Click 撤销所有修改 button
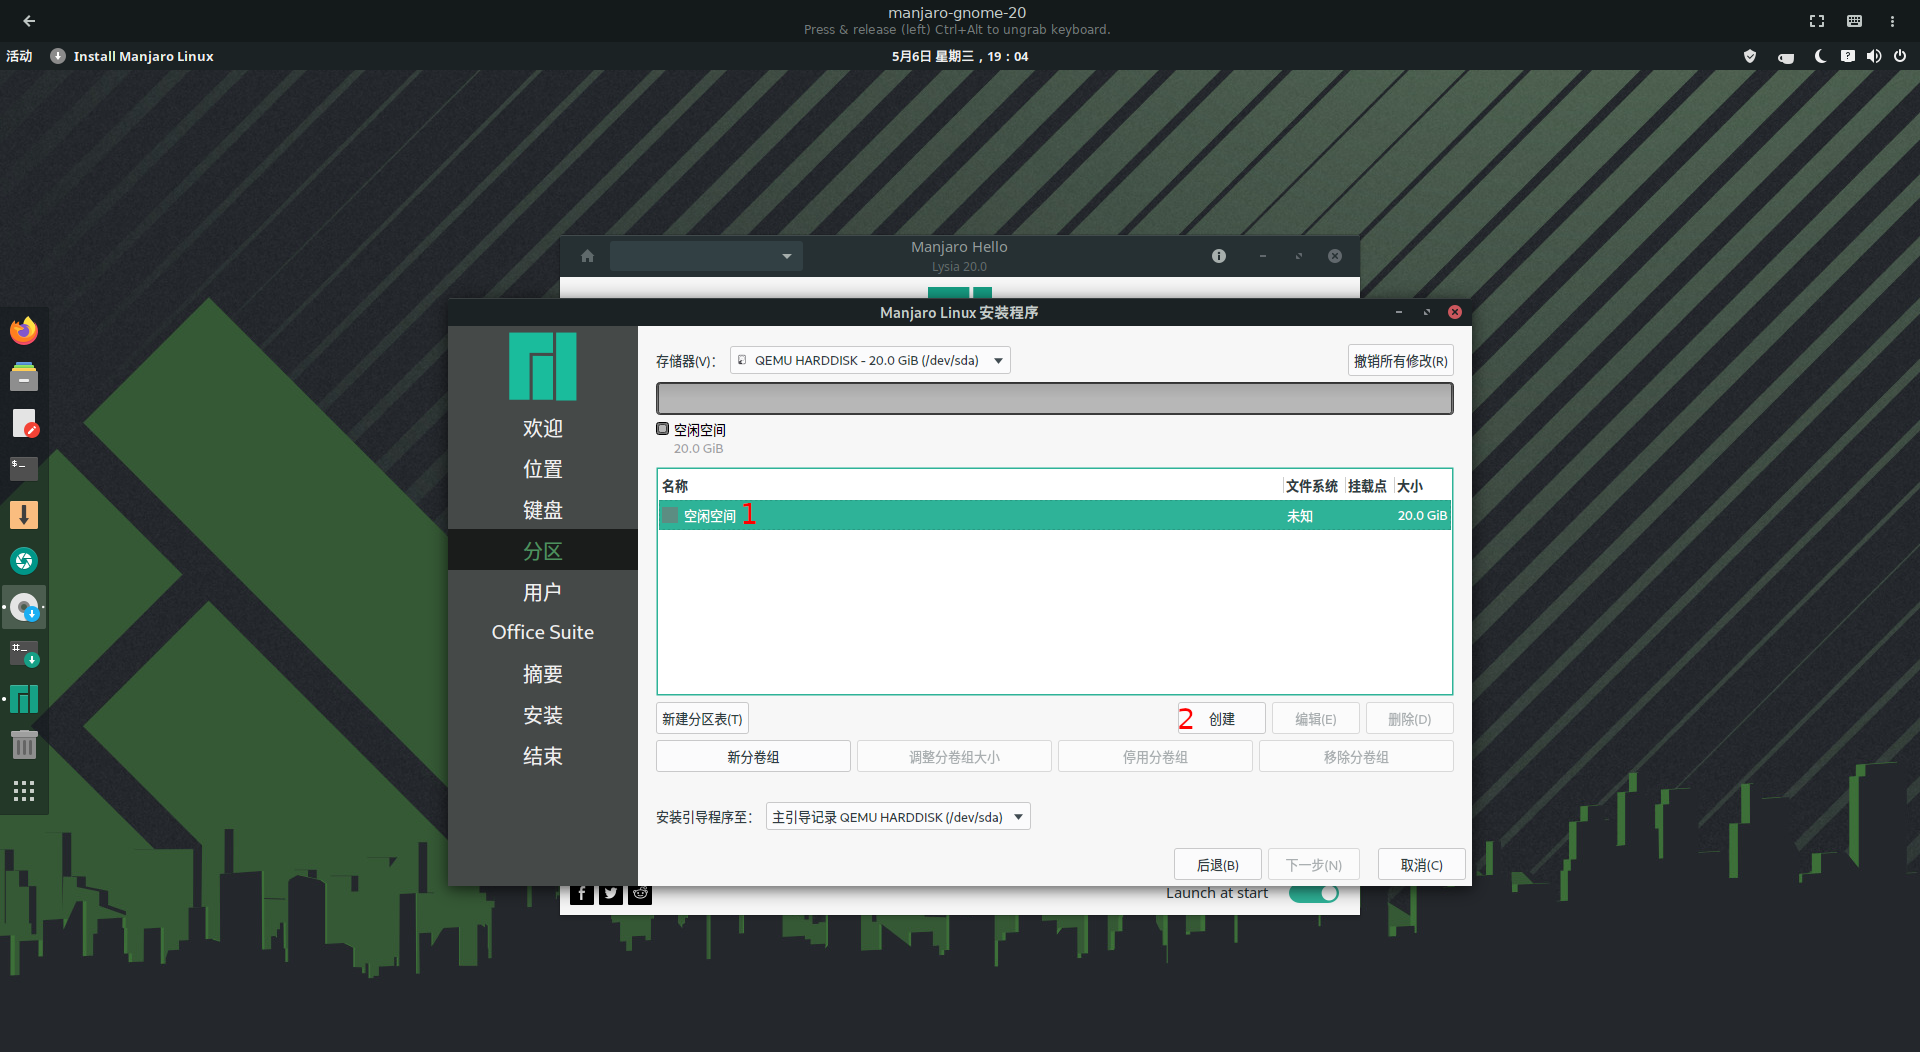The width and height of the screenshot is (1920, 1052). 1400,361
